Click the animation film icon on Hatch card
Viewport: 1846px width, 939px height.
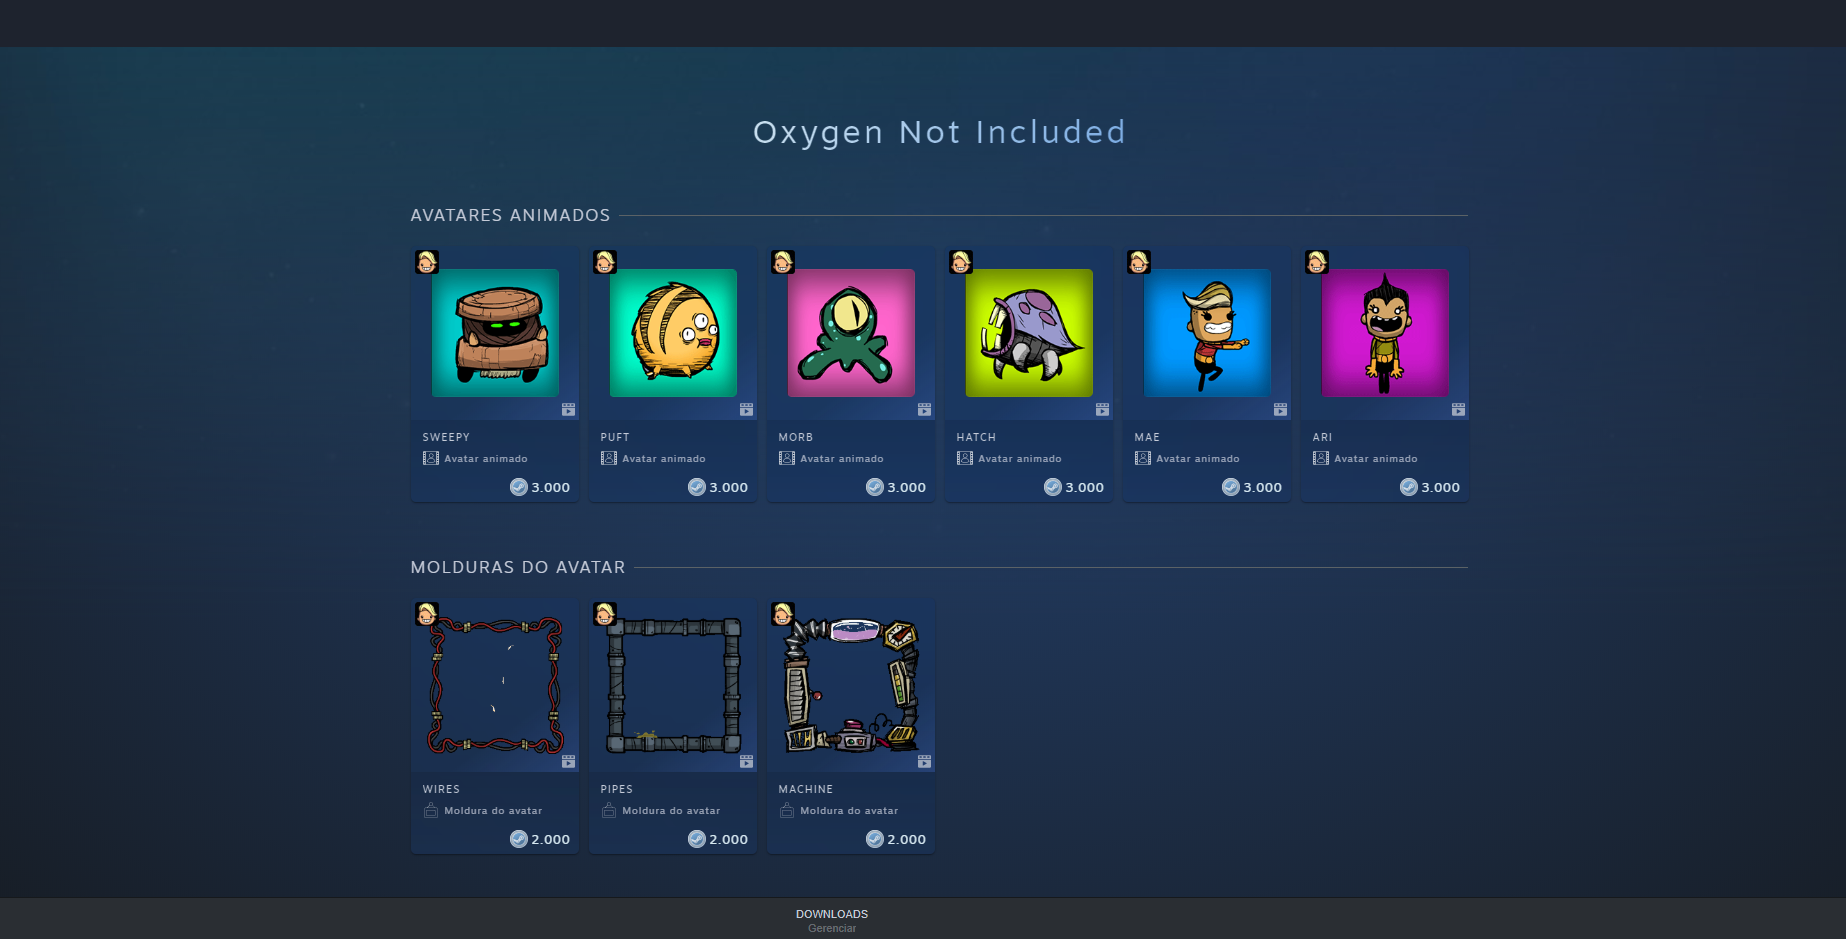[1102, 409]
